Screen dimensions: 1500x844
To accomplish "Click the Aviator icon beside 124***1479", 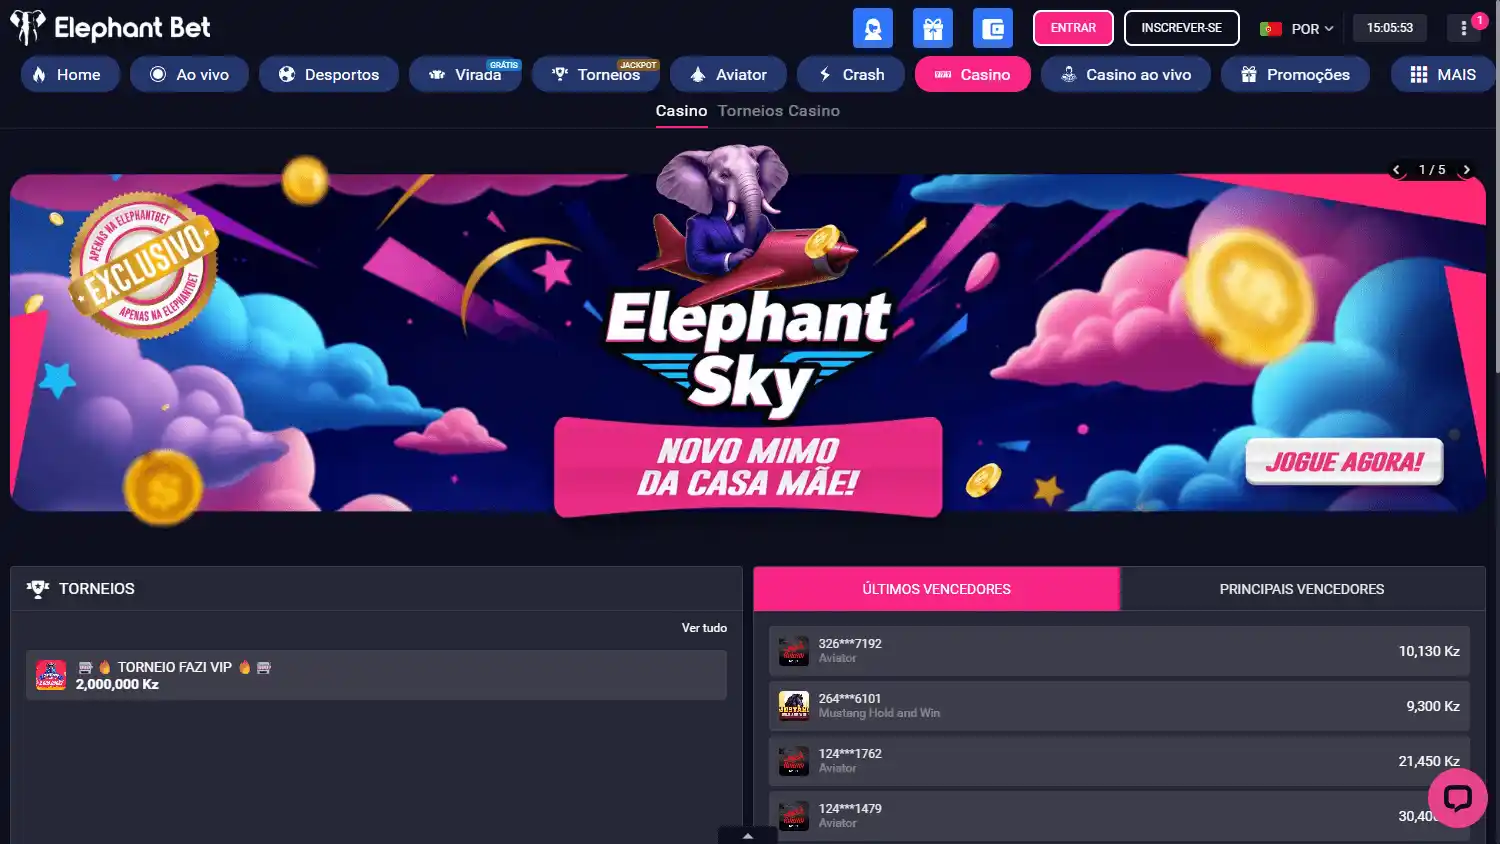I will [x=794, y=816].
